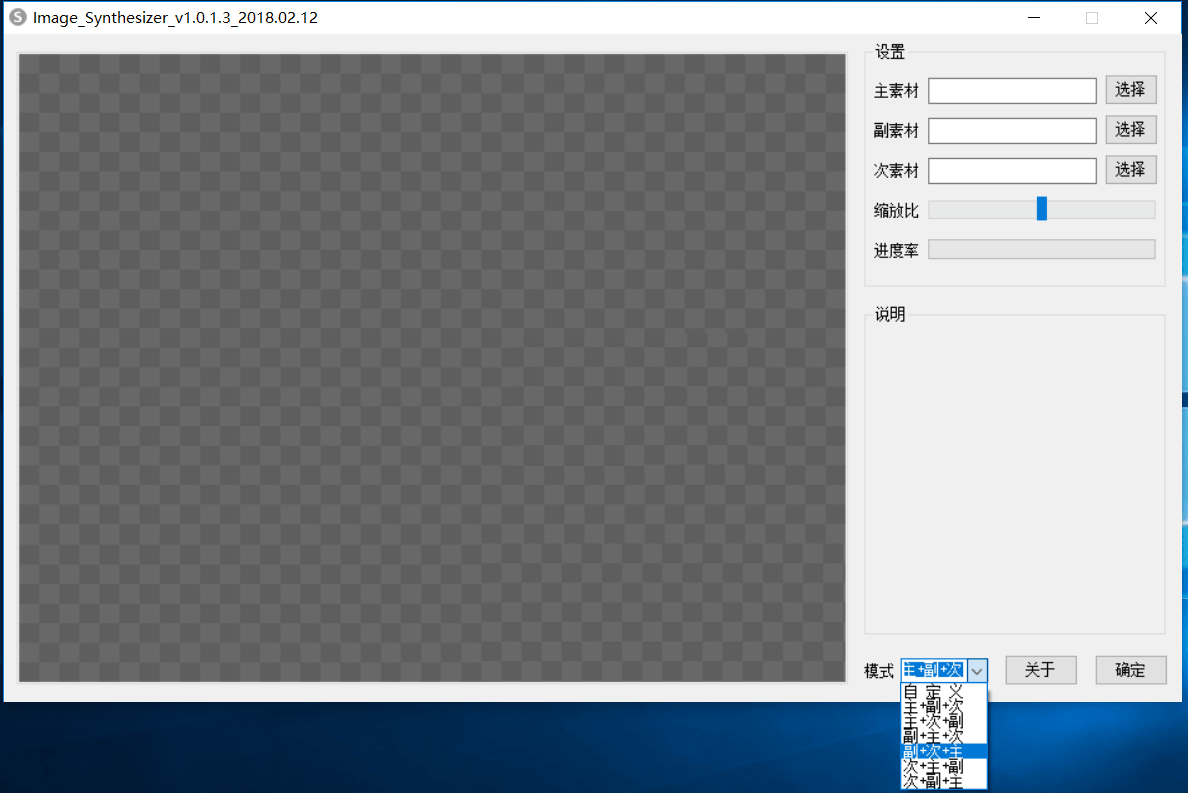Click the 选择 button for 主素材
Screen dimensions: 1188x793
tap(1130, 90)
